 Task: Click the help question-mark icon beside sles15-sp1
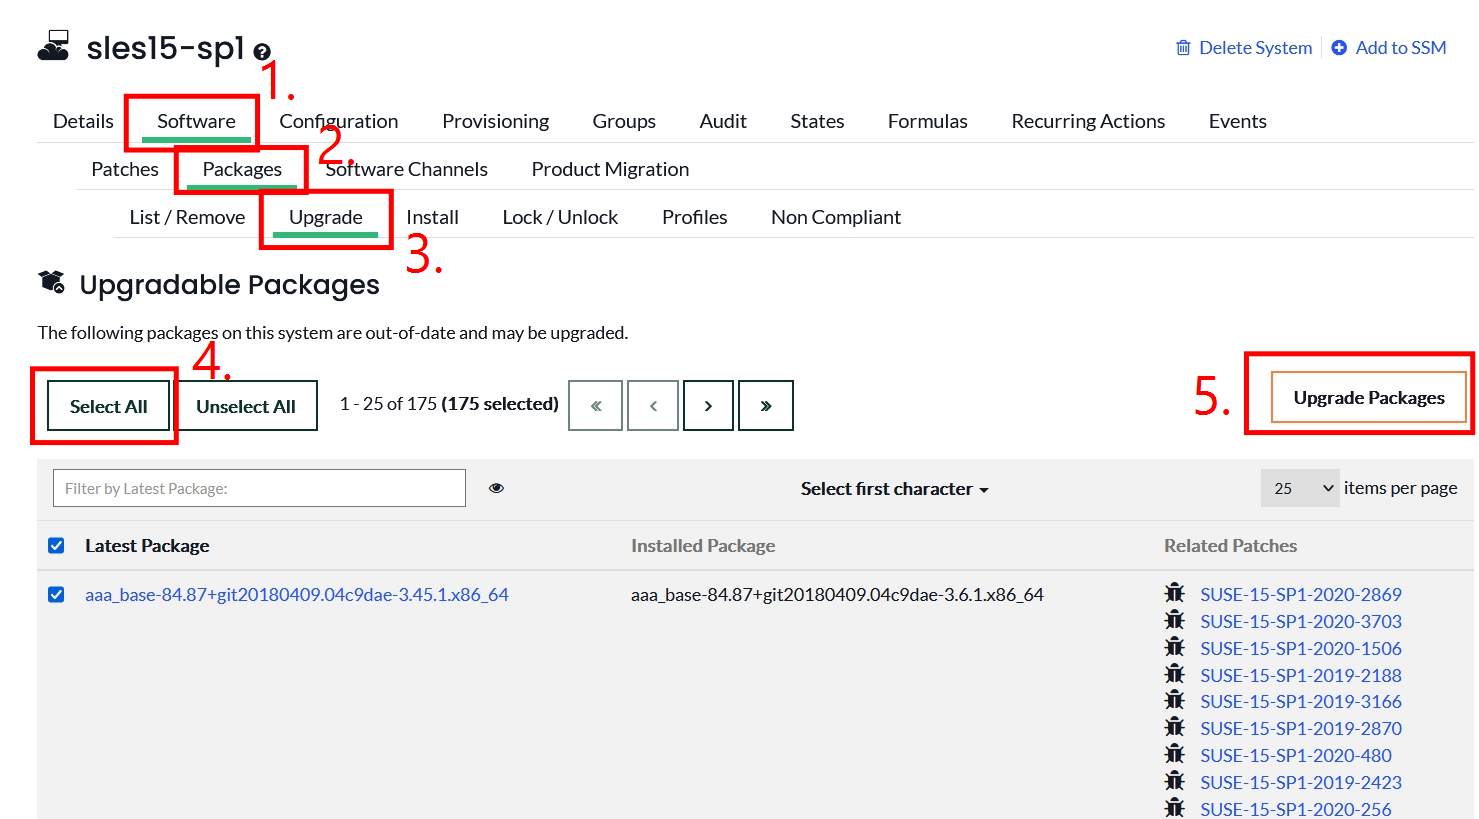click(x=262, y=52)
